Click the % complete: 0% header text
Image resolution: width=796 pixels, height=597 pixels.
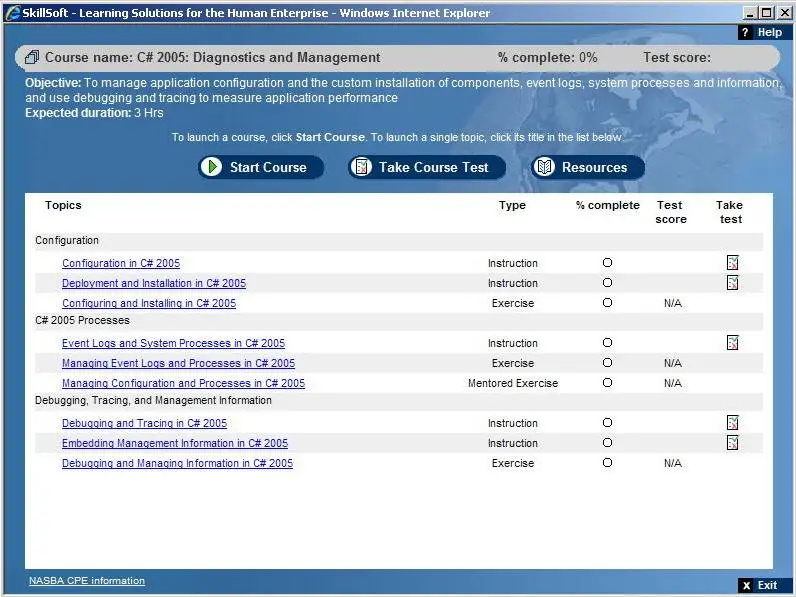(x=547, y=57)
